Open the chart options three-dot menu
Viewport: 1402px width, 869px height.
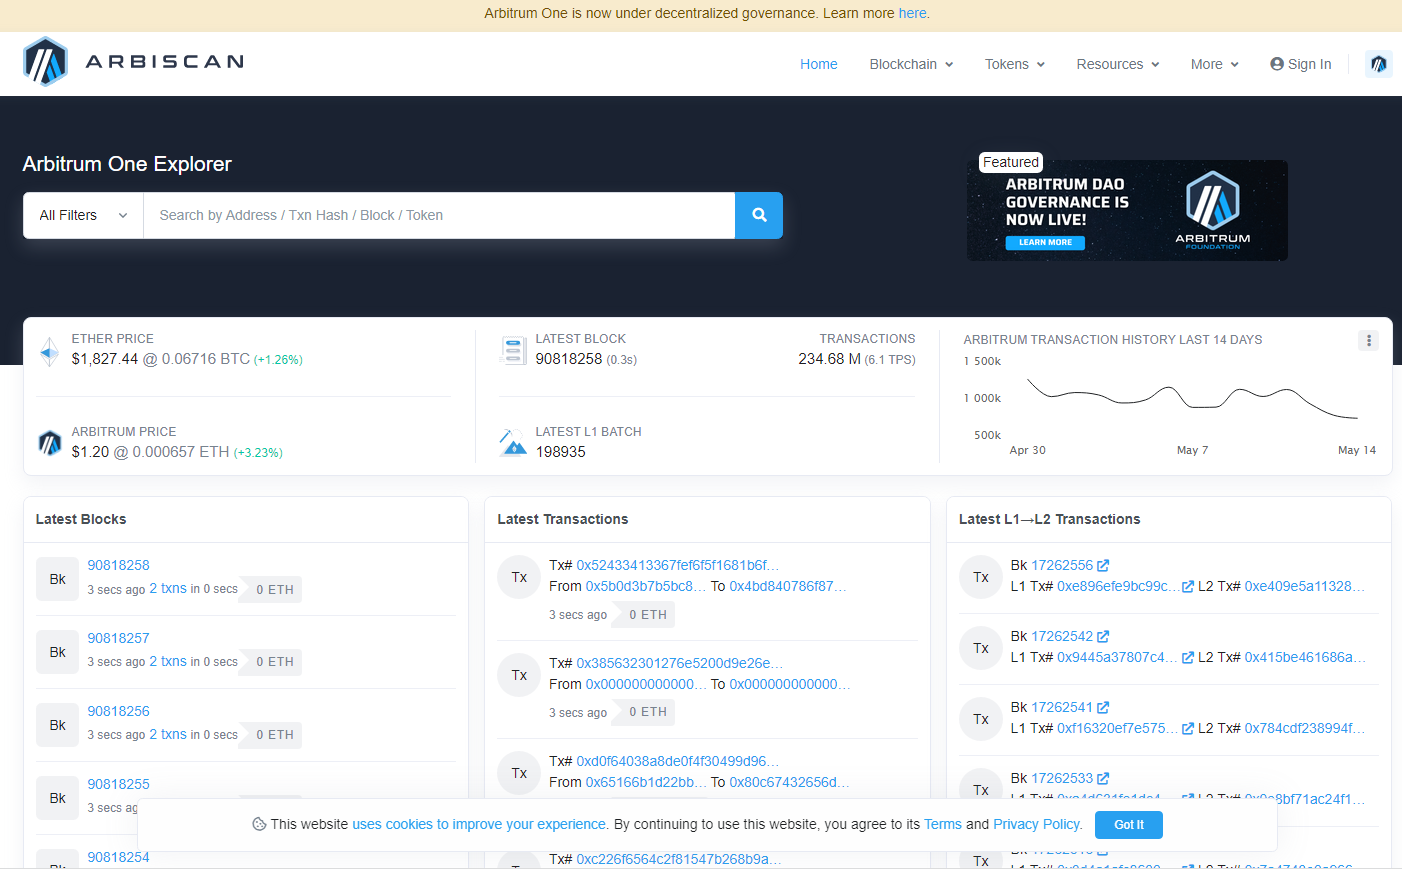(x=1368, y=341)
